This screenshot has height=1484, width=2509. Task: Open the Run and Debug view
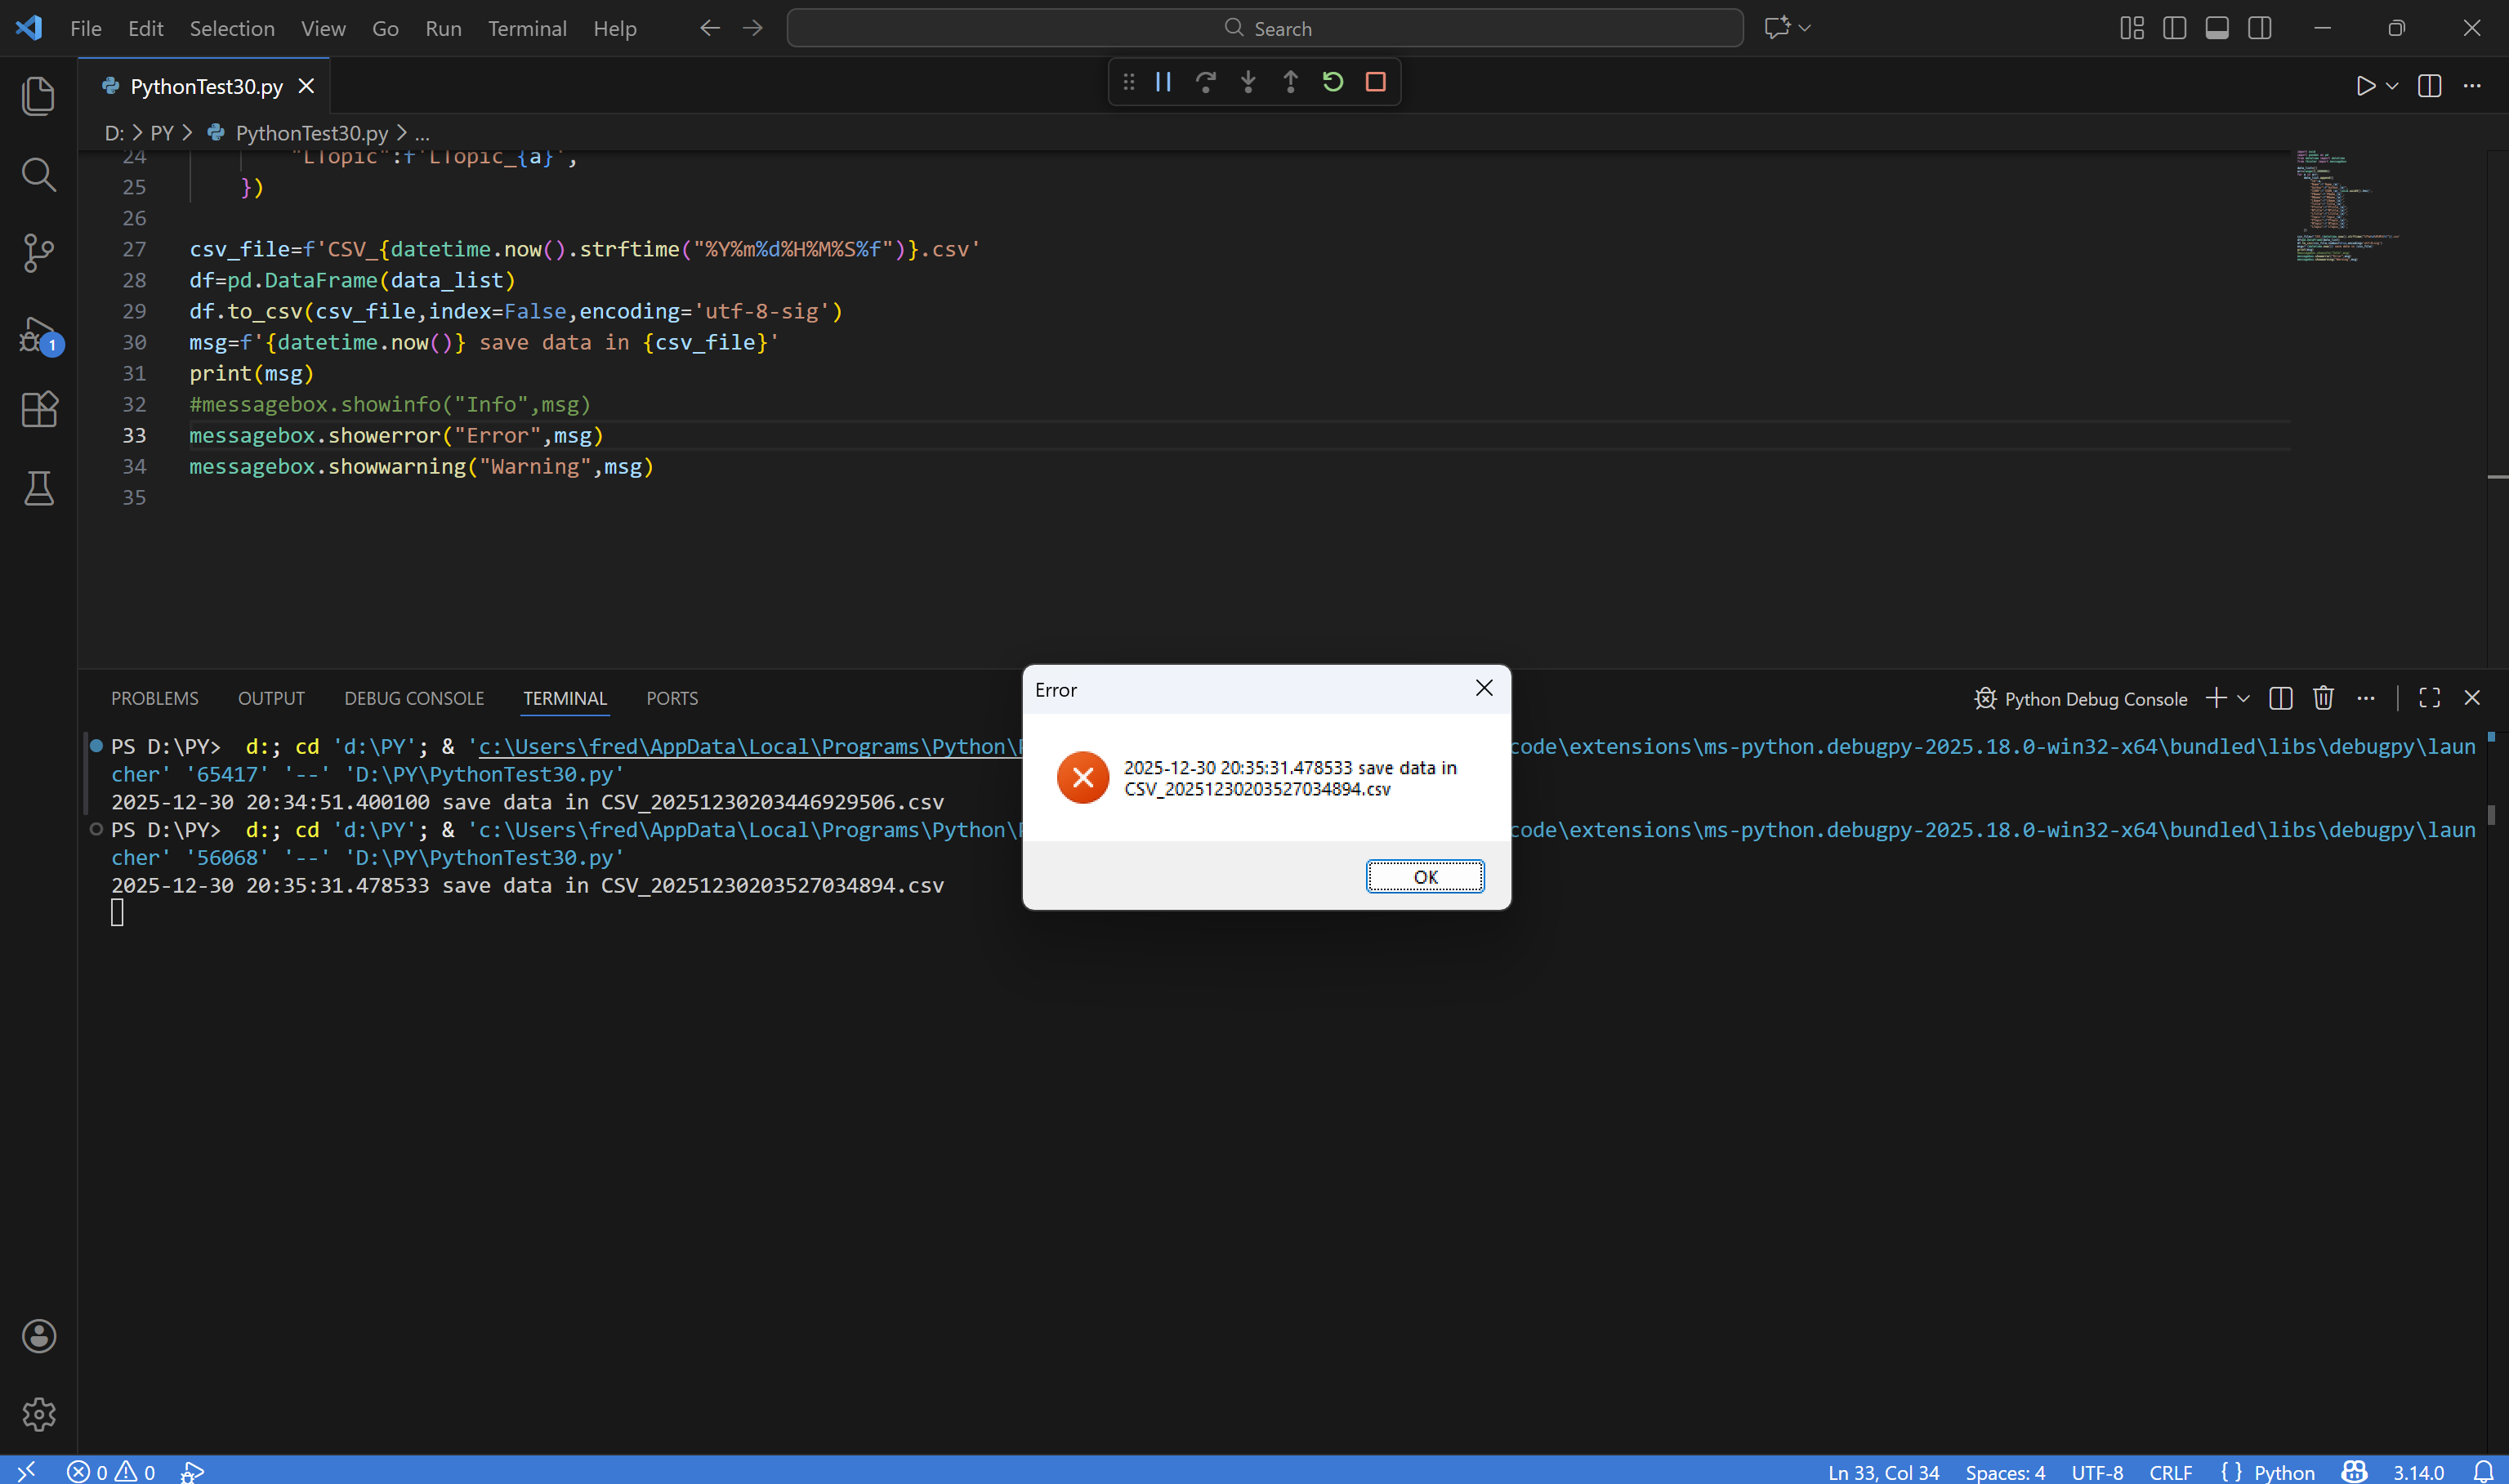point(38,334)
